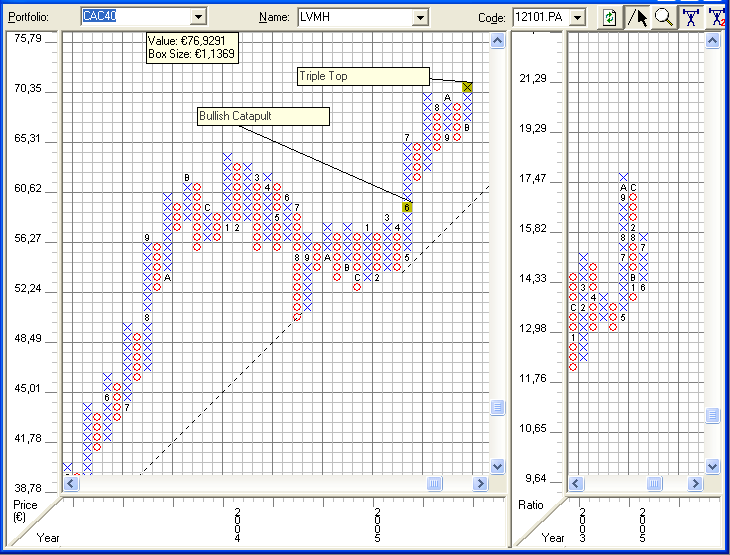Viewport: 730px width, 555px height.
Task: Click the 2004 year marker on price axis
Action: point(237,525)
